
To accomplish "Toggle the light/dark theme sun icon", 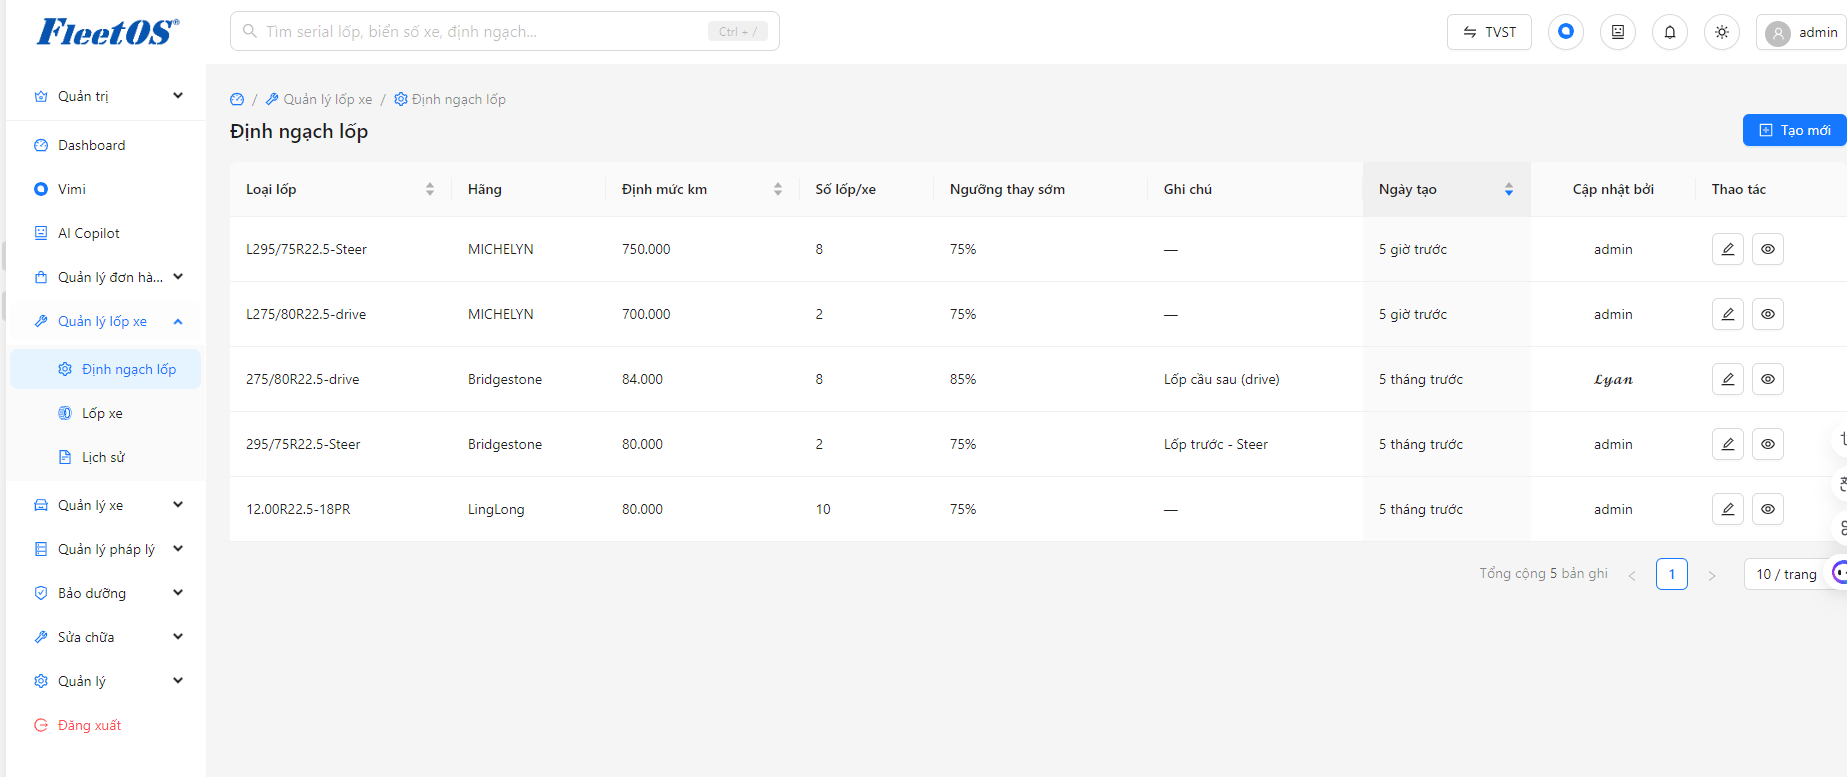I will [x=1722, y=32].
